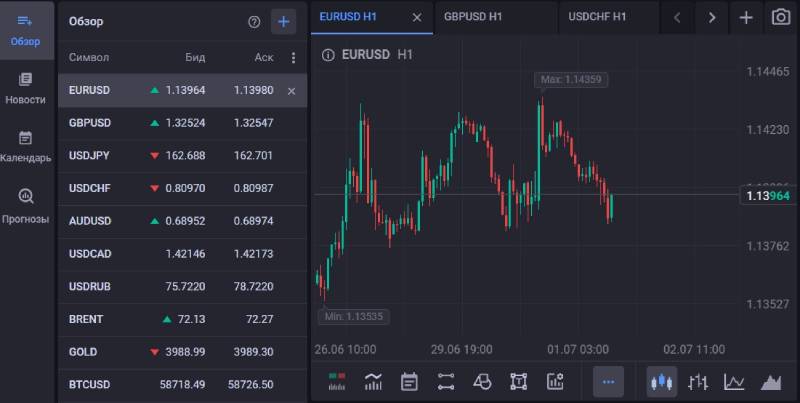The image size is (800, 403).
Task: Open the economic calendar icon in toolbar
Action: 409,382
